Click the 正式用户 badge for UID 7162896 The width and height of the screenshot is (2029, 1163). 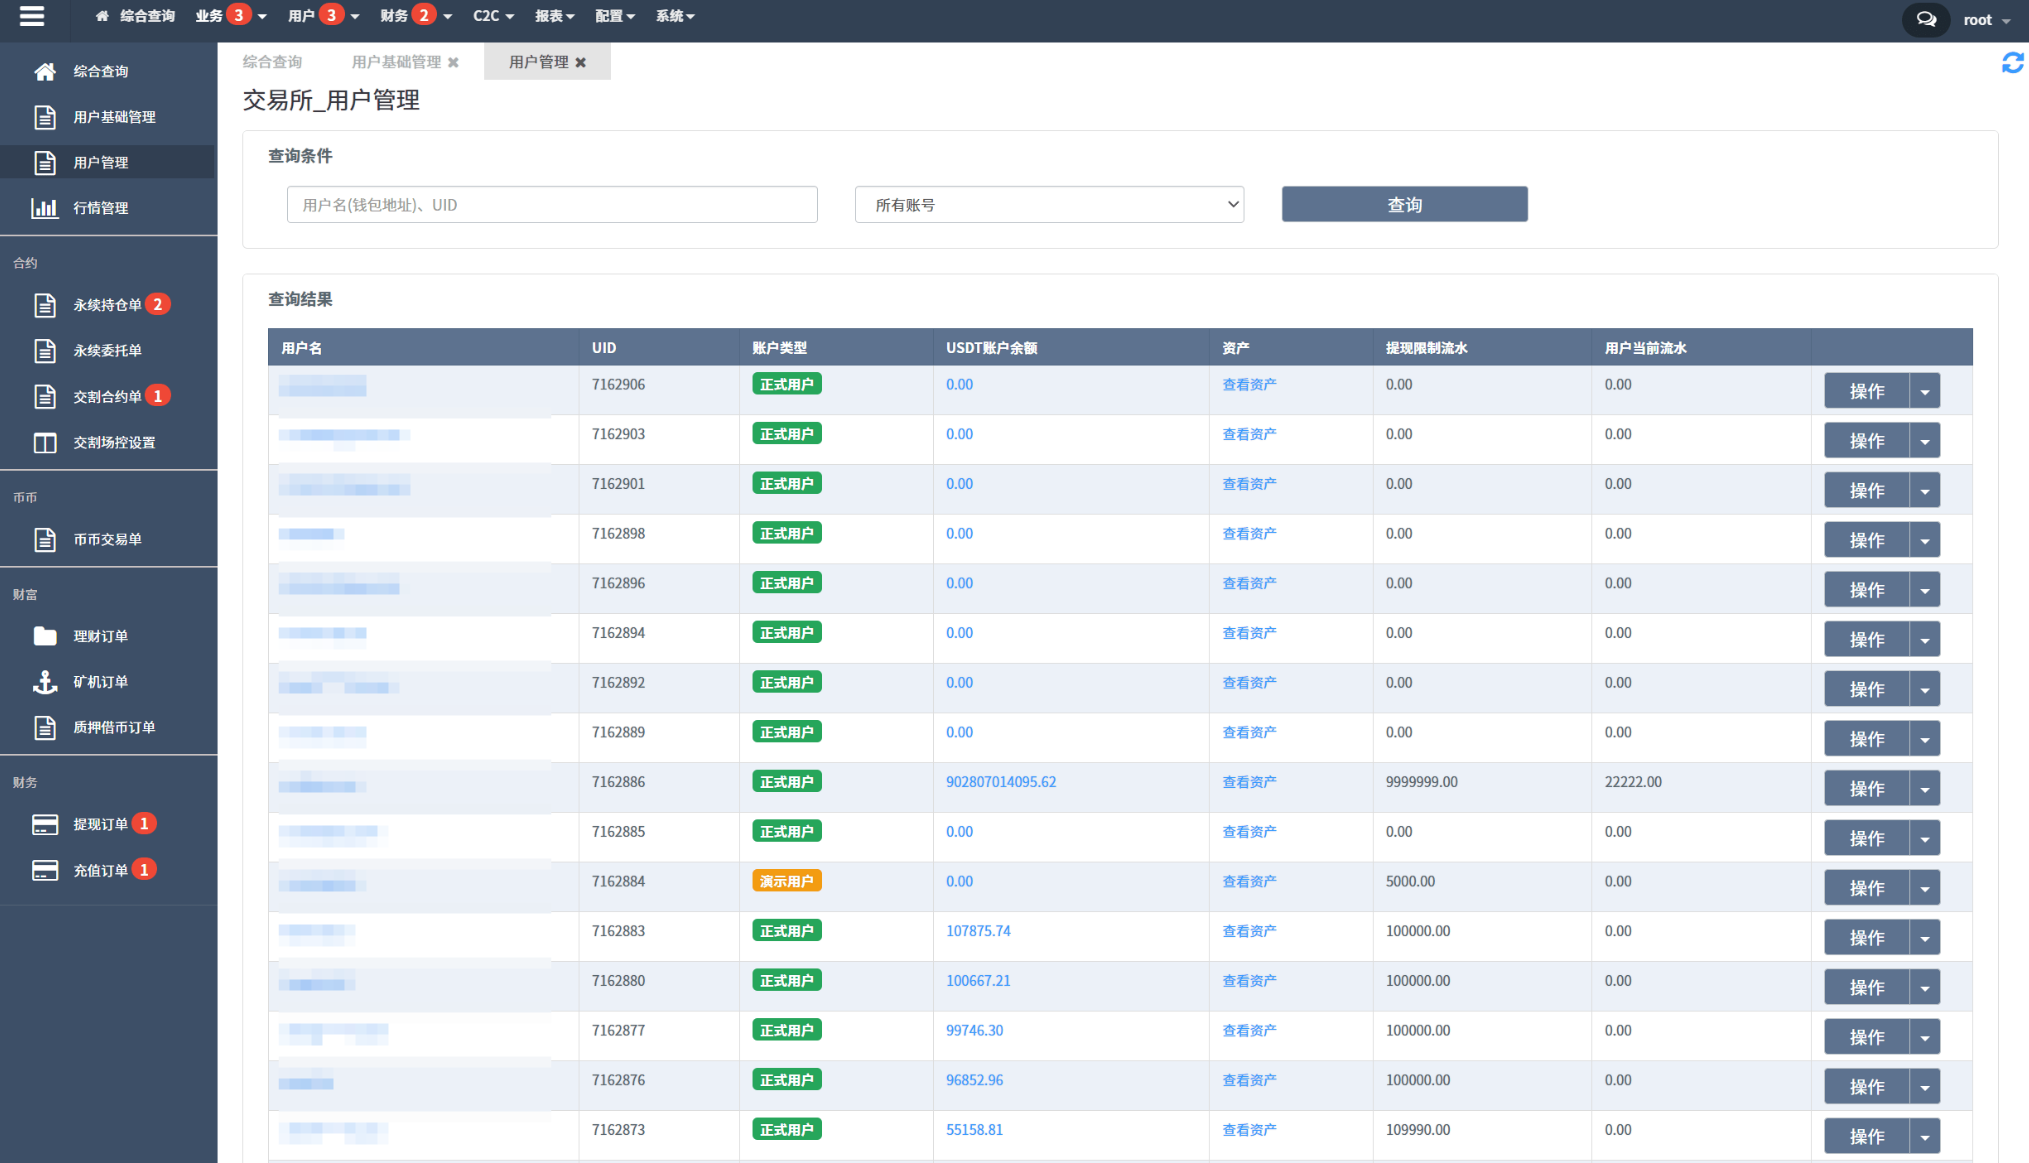(x=787, y=583)
